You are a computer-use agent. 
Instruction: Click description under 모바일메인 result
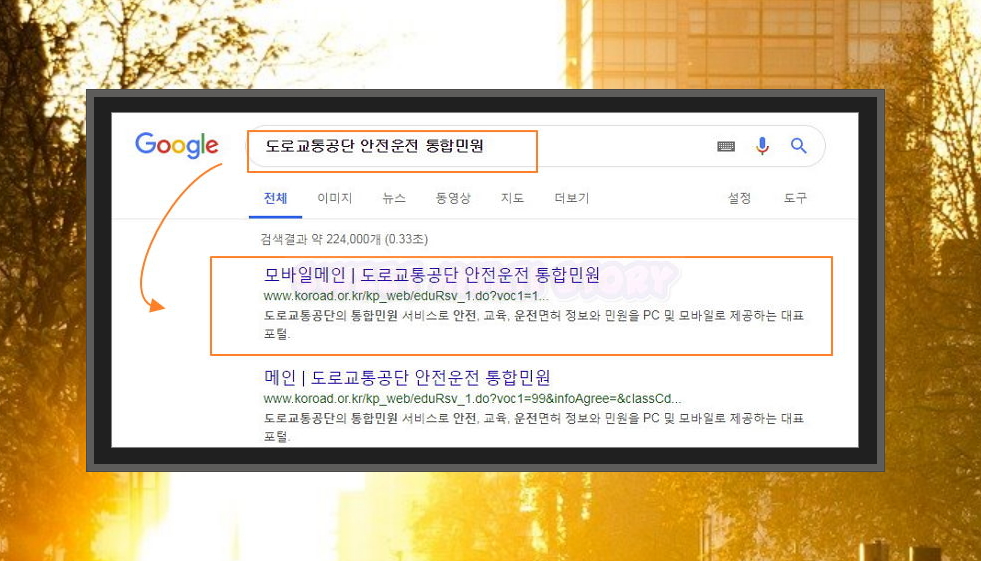tap(534, 324)
